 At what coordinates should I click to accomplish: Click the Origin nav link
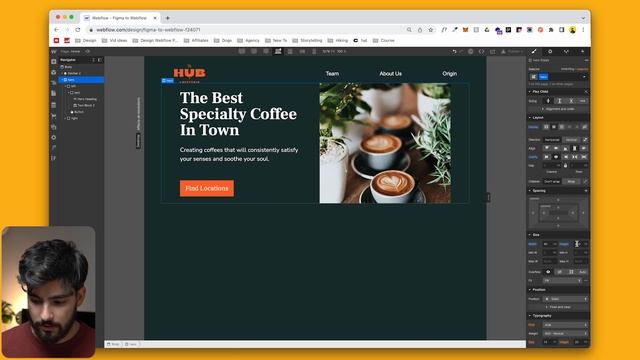[449, 73]
